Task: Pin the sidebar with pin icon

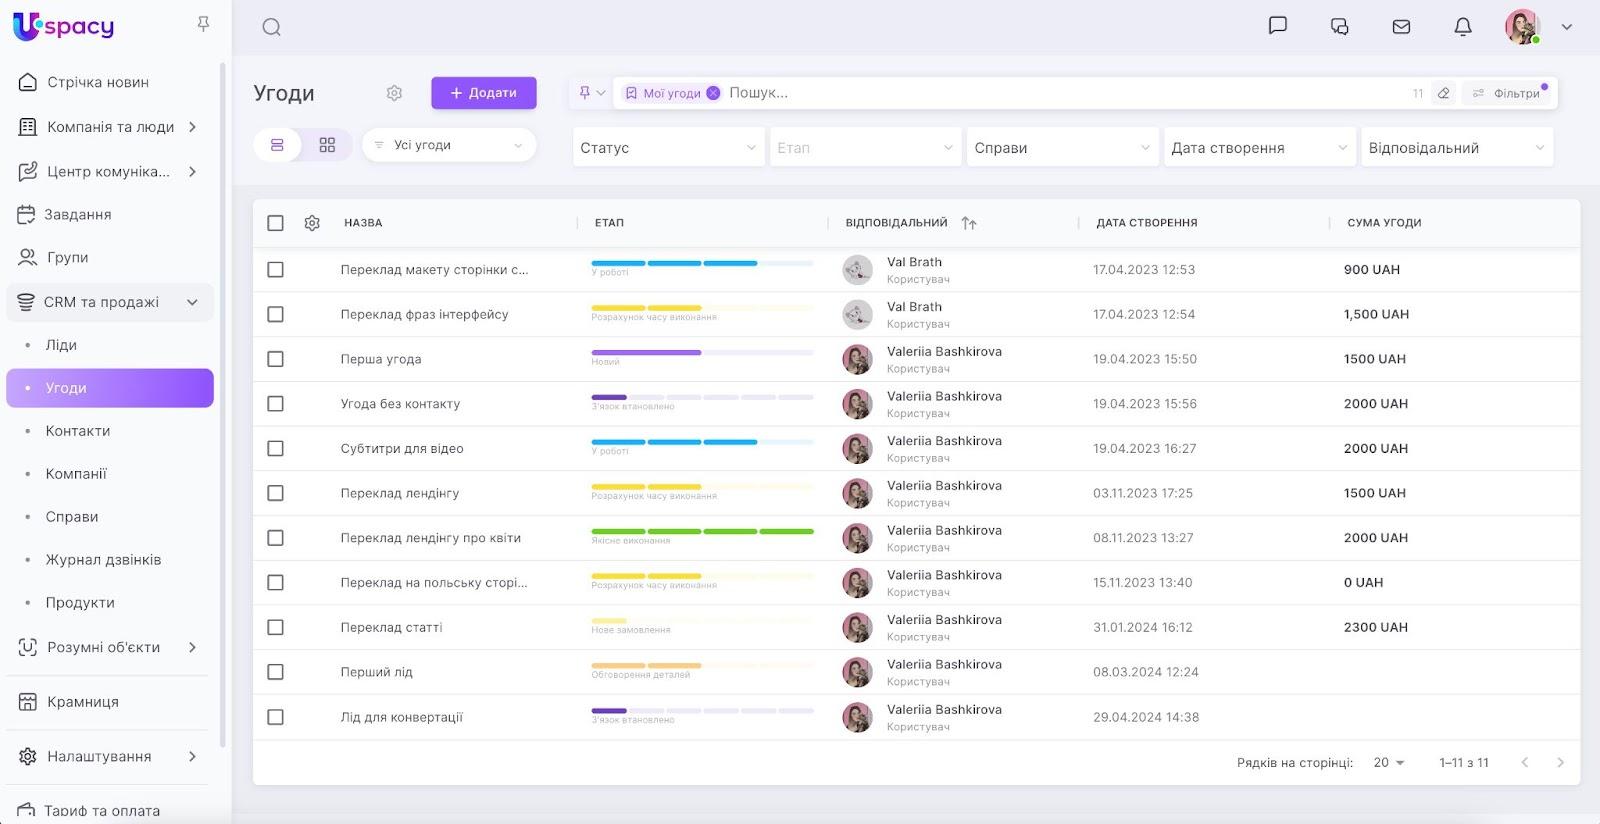Action: 203,23
